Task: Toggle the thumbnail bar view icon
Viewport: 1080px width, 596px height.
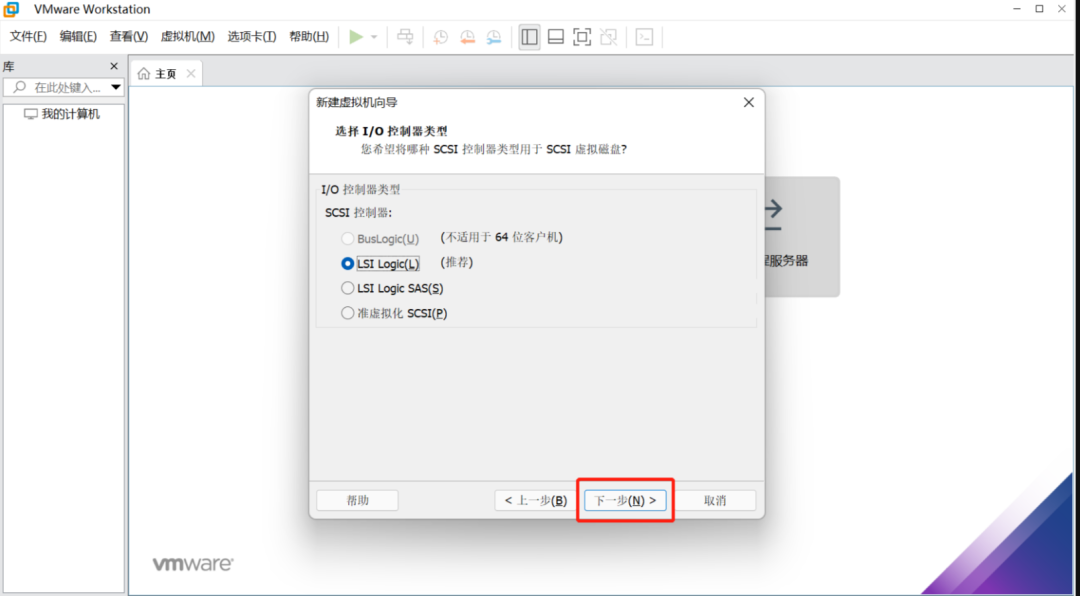Action: click(x=556, y=37)
